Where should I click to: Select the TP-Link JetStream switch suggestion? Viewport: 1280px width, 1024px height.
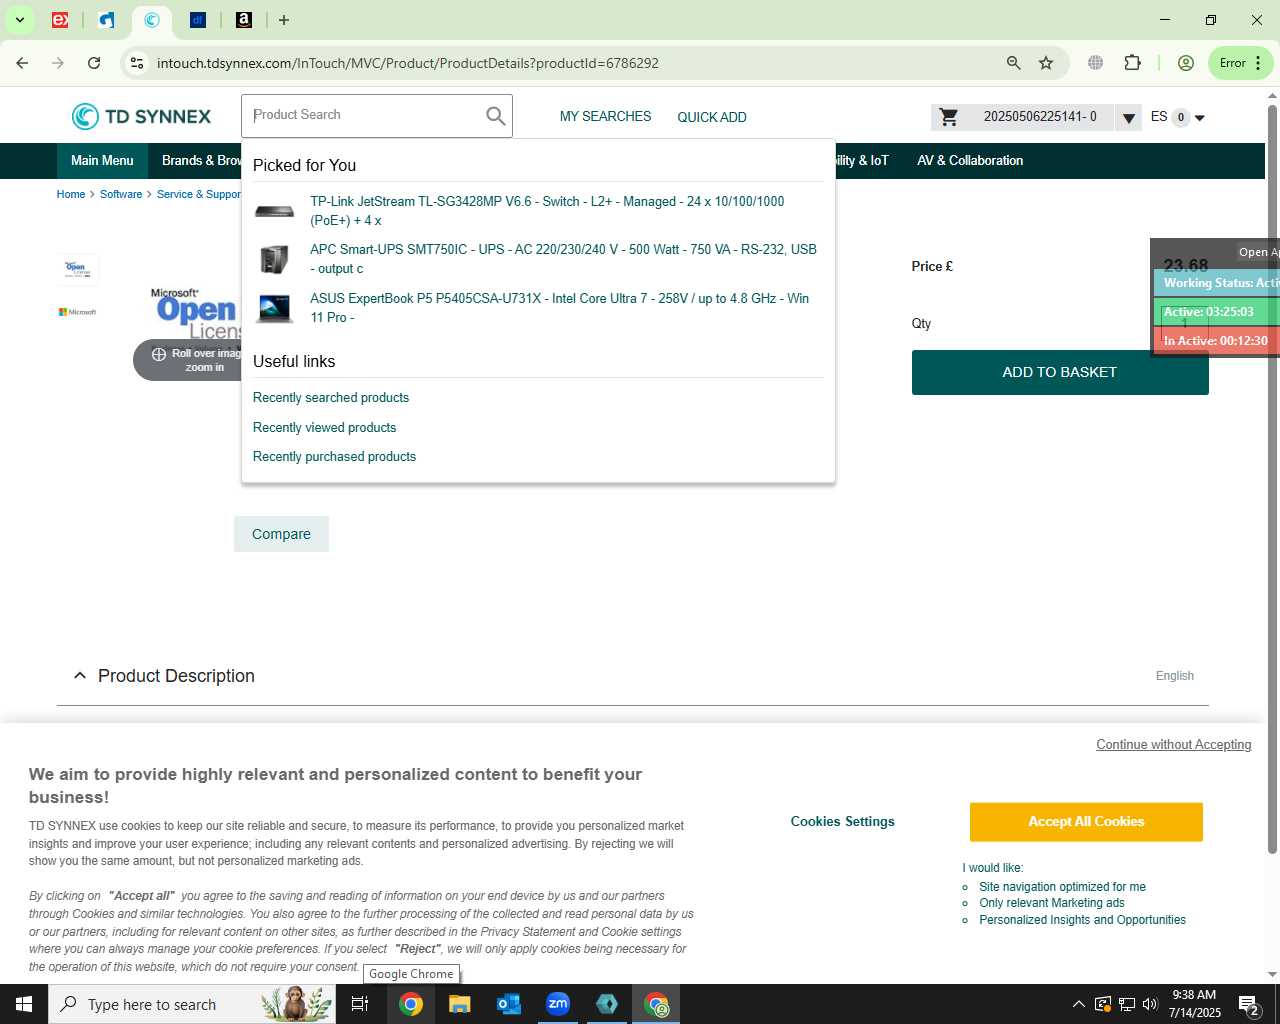tap(547, 211)
